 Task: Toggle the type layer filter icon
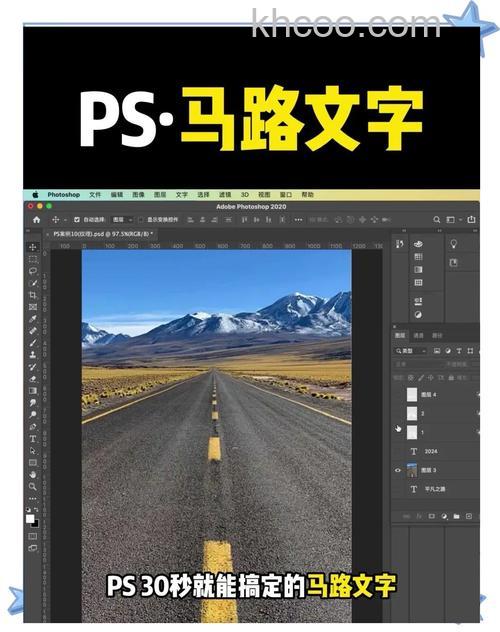[459, 351]
